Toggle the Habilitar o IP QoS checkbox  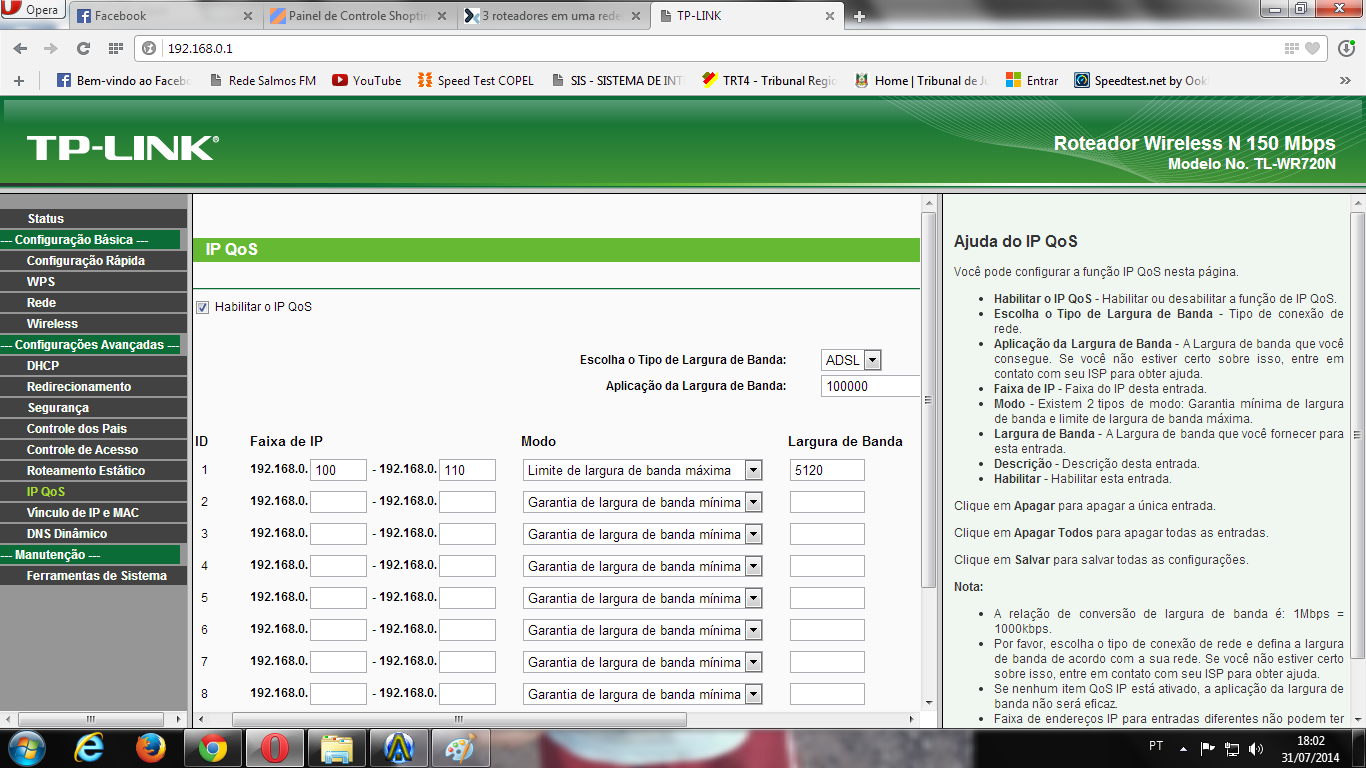(203, 307)
